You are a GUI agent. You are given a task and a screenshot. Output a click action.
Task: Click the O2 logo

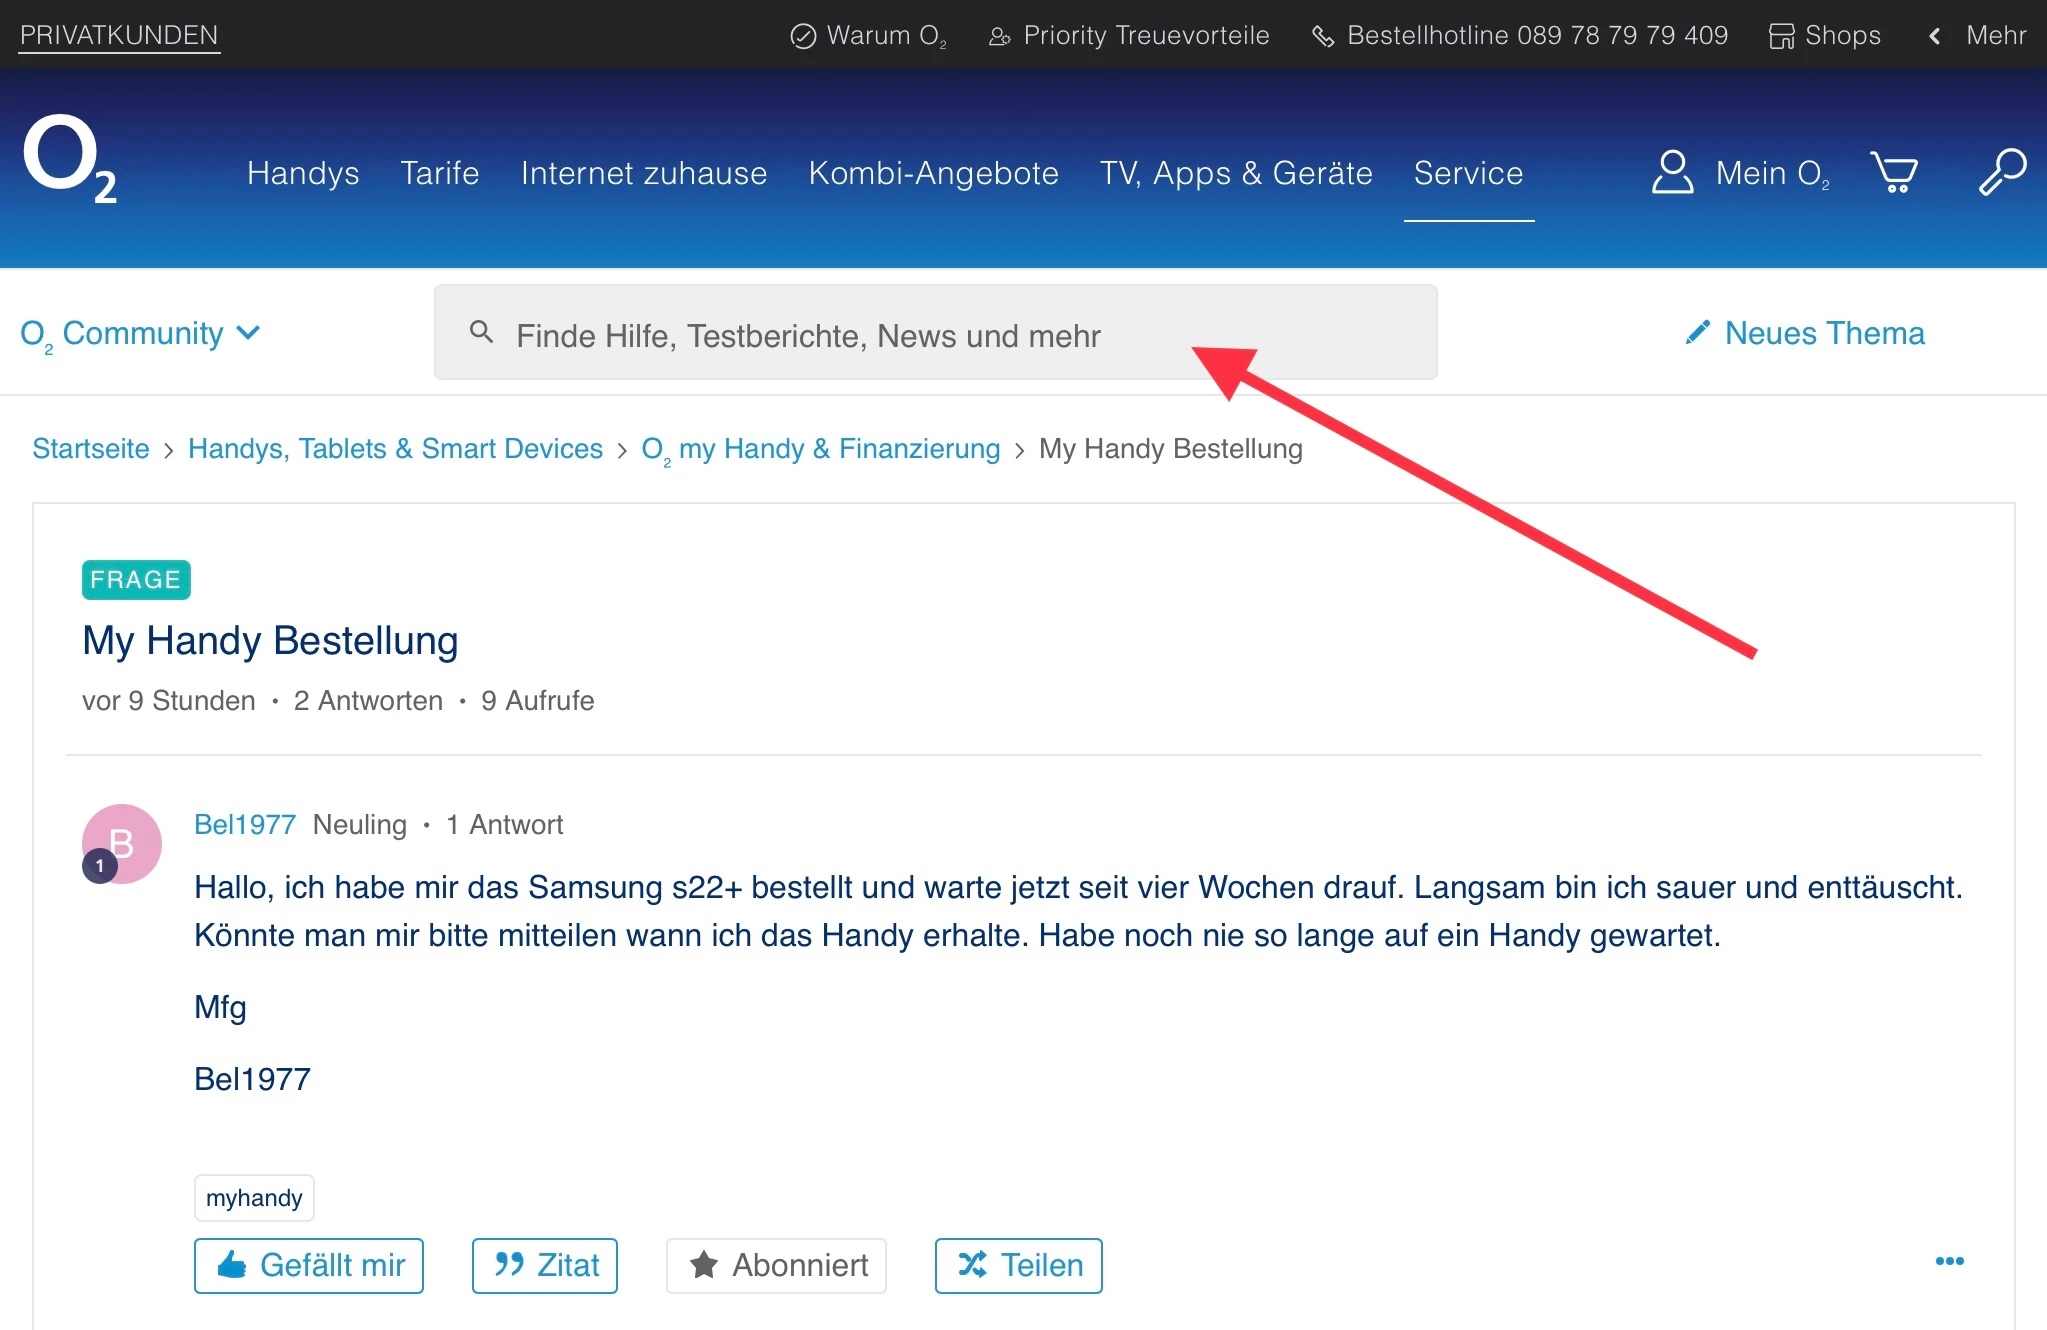pos(70,160)
